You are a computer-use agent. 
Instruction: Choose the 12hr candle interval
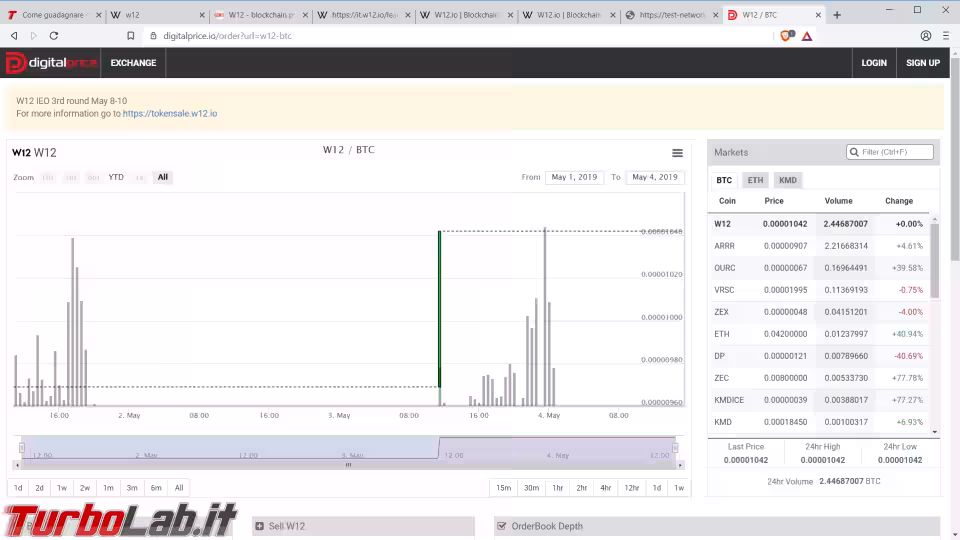(632, 488)
